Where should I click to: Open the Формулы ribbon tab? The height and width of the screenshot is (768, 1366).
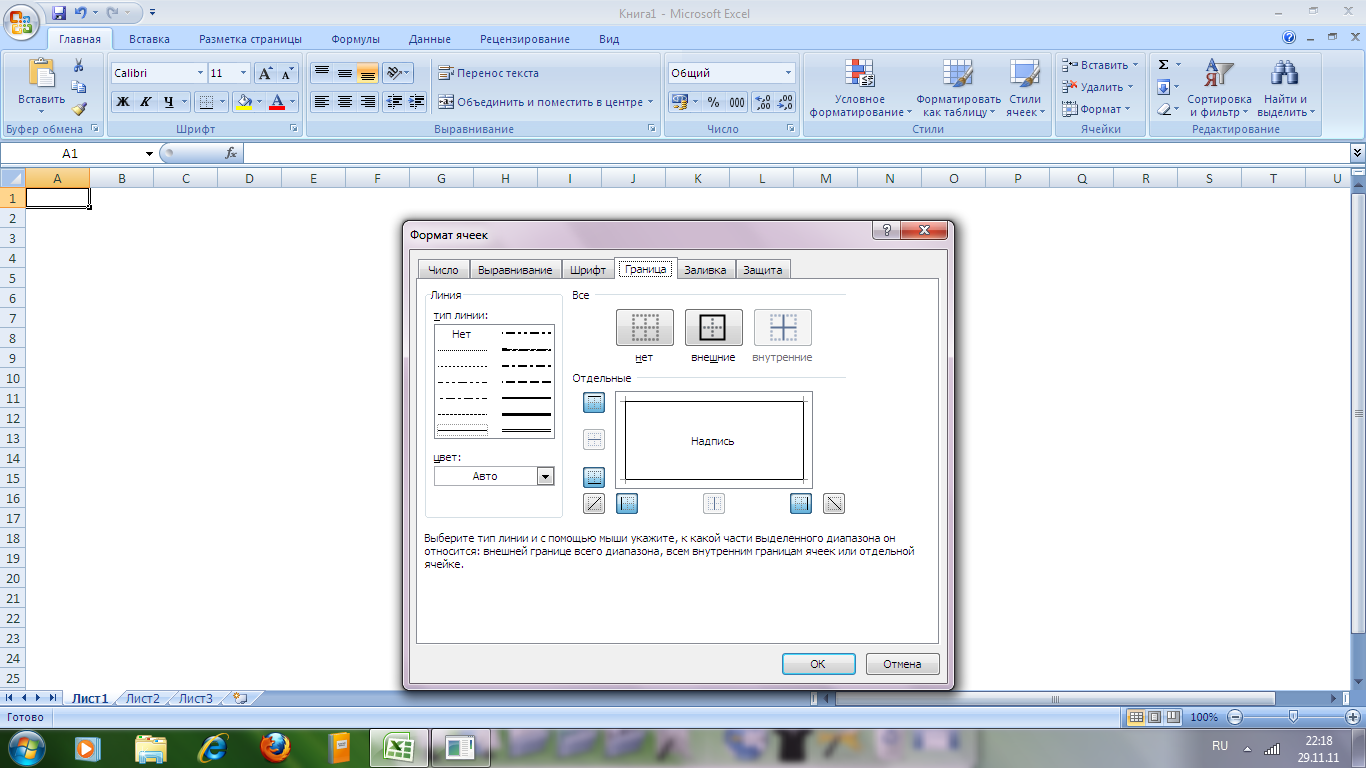pyautogui.click(x=355, y=39)
